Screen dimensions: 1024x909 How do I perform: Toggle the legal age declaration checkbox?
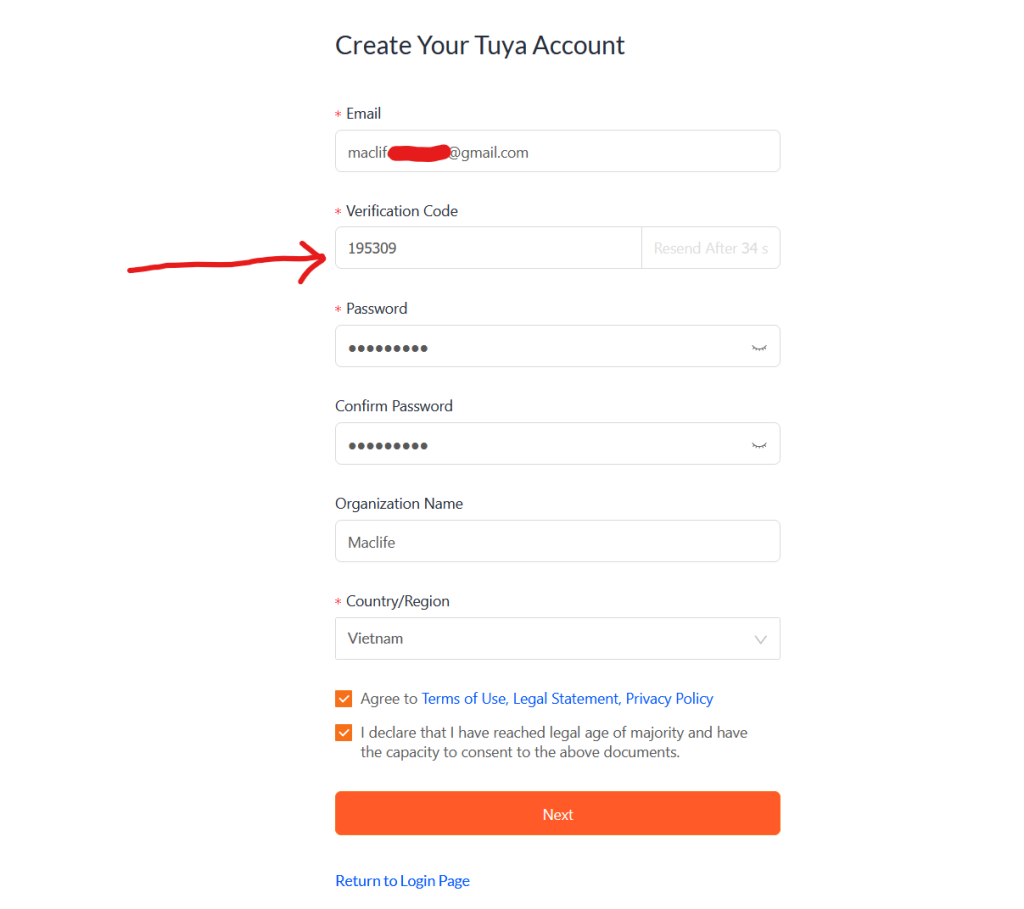click(x=344, y=733)
